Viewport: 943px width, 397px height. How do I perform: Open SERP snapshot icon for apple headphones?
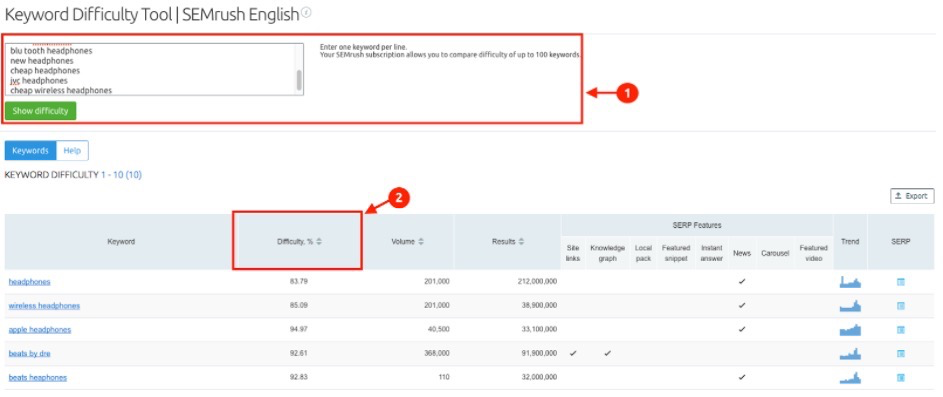pos(901,330)
